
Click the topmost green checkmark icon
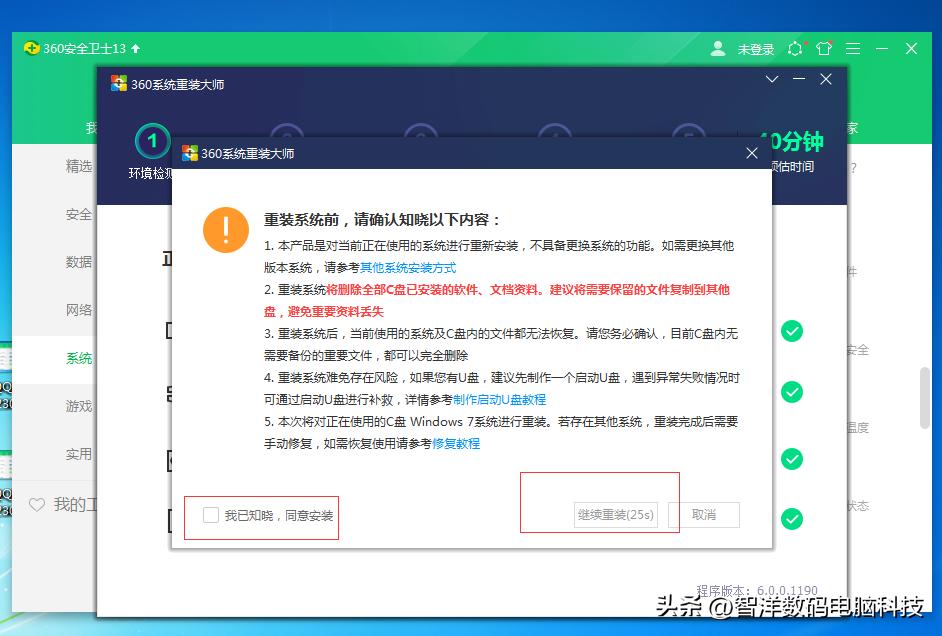(791, 331)
